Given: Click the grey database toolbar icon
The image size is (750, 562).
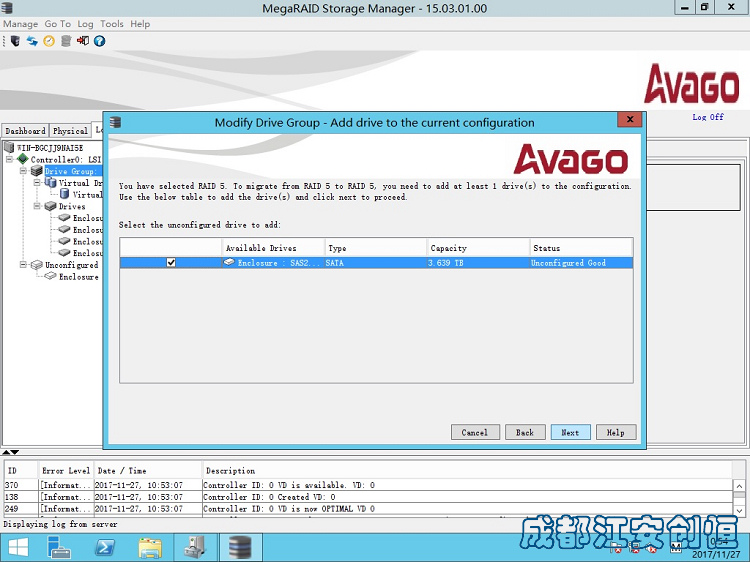Looking at the screenshot, I should point(66,41).
